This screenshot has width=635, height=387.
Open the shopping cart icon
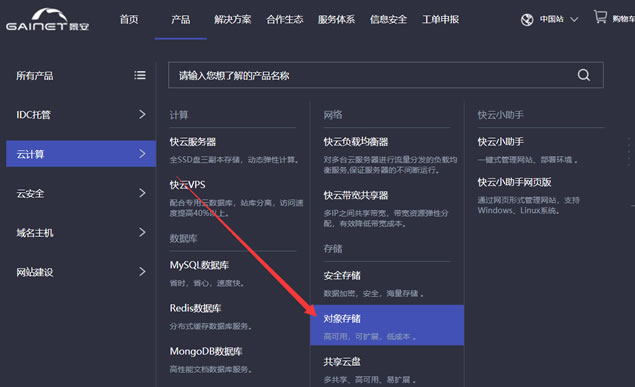pyautogui.click(x=600, y=17)
